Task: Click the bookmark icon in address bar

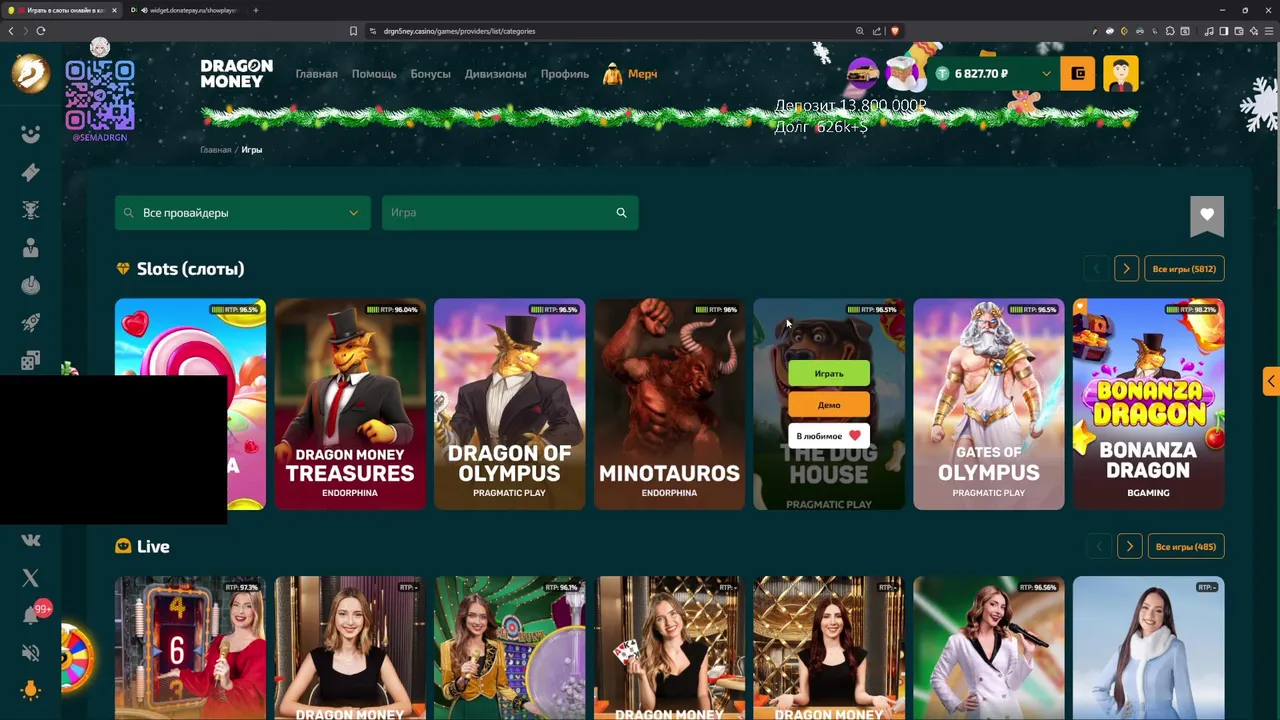Action: click(353, 31)
